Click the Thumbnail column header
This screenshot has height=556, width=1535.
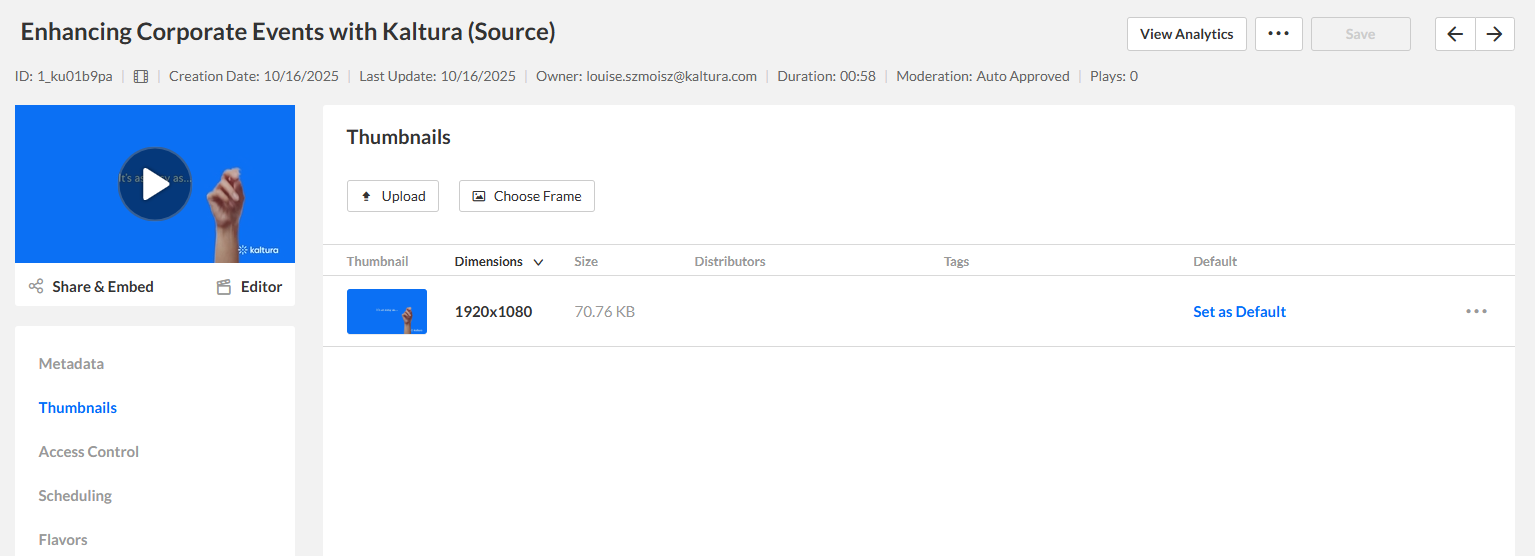pyautogui.click(x=378, y=262)
